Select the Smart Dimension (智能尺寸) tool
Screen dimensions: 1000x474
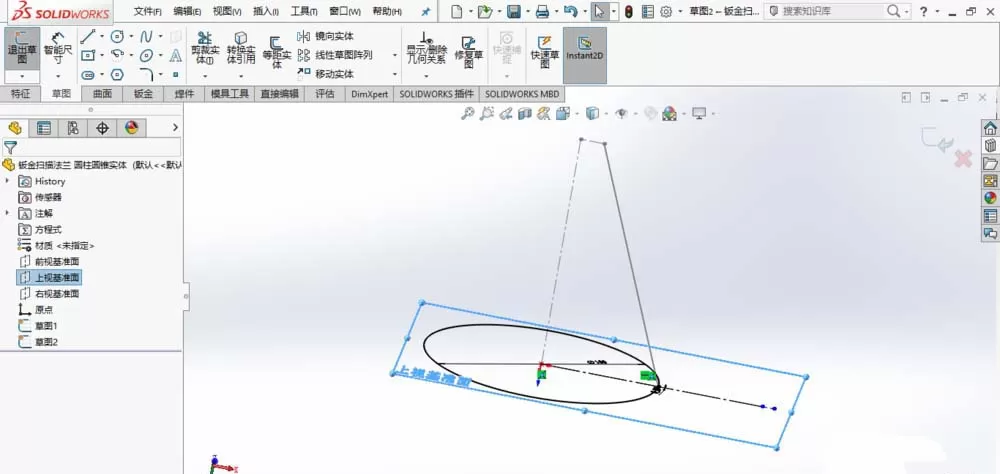[x=58, y=49]
